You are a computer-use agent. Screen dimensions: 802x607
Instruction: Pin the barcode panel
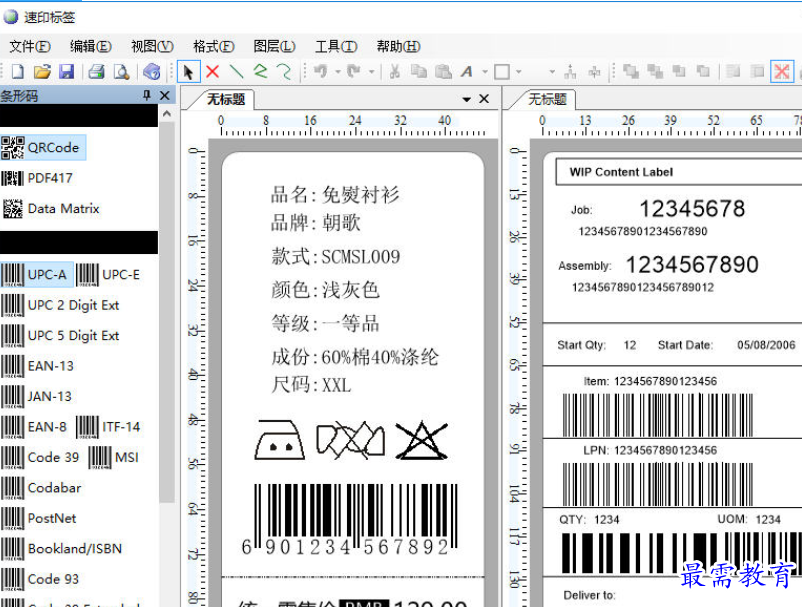click(x=147, y=95)
